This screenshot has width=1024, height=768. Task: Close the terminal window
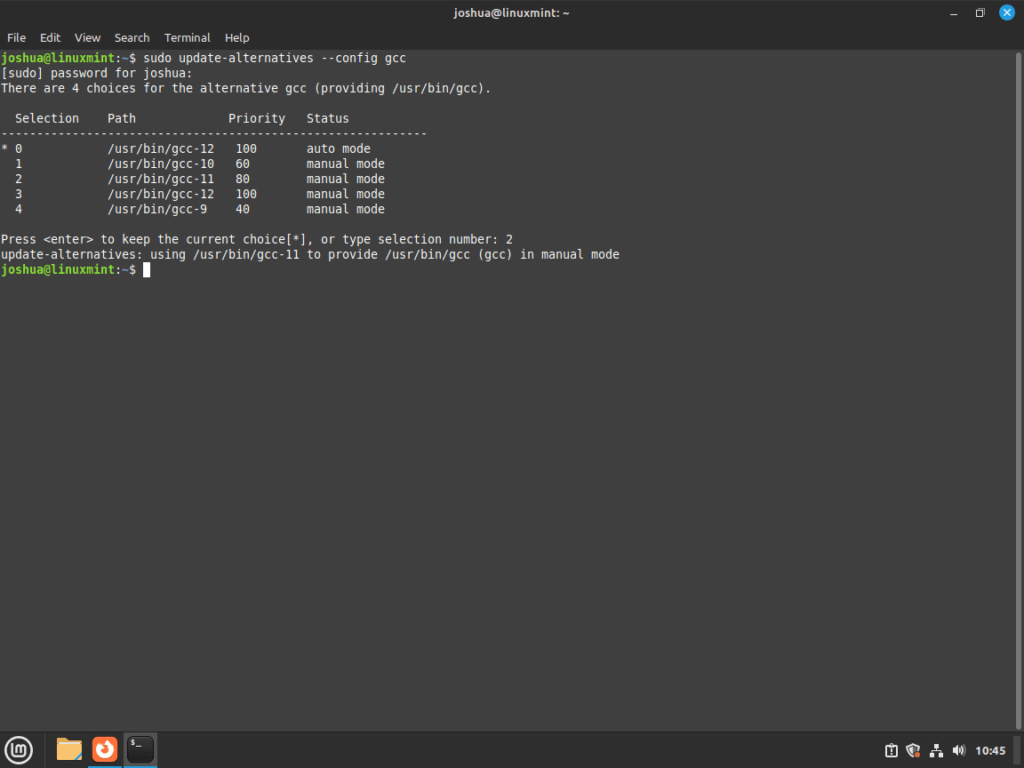(x=1007, y=12)
